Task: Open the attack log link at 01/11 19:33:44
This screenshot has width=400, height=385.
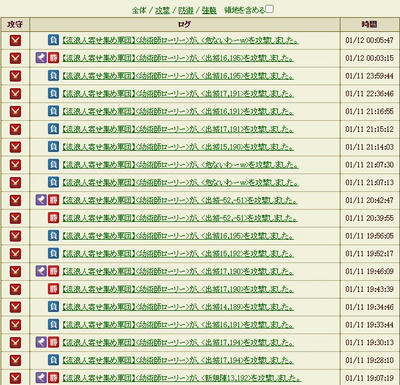Action: coord(178,325)
